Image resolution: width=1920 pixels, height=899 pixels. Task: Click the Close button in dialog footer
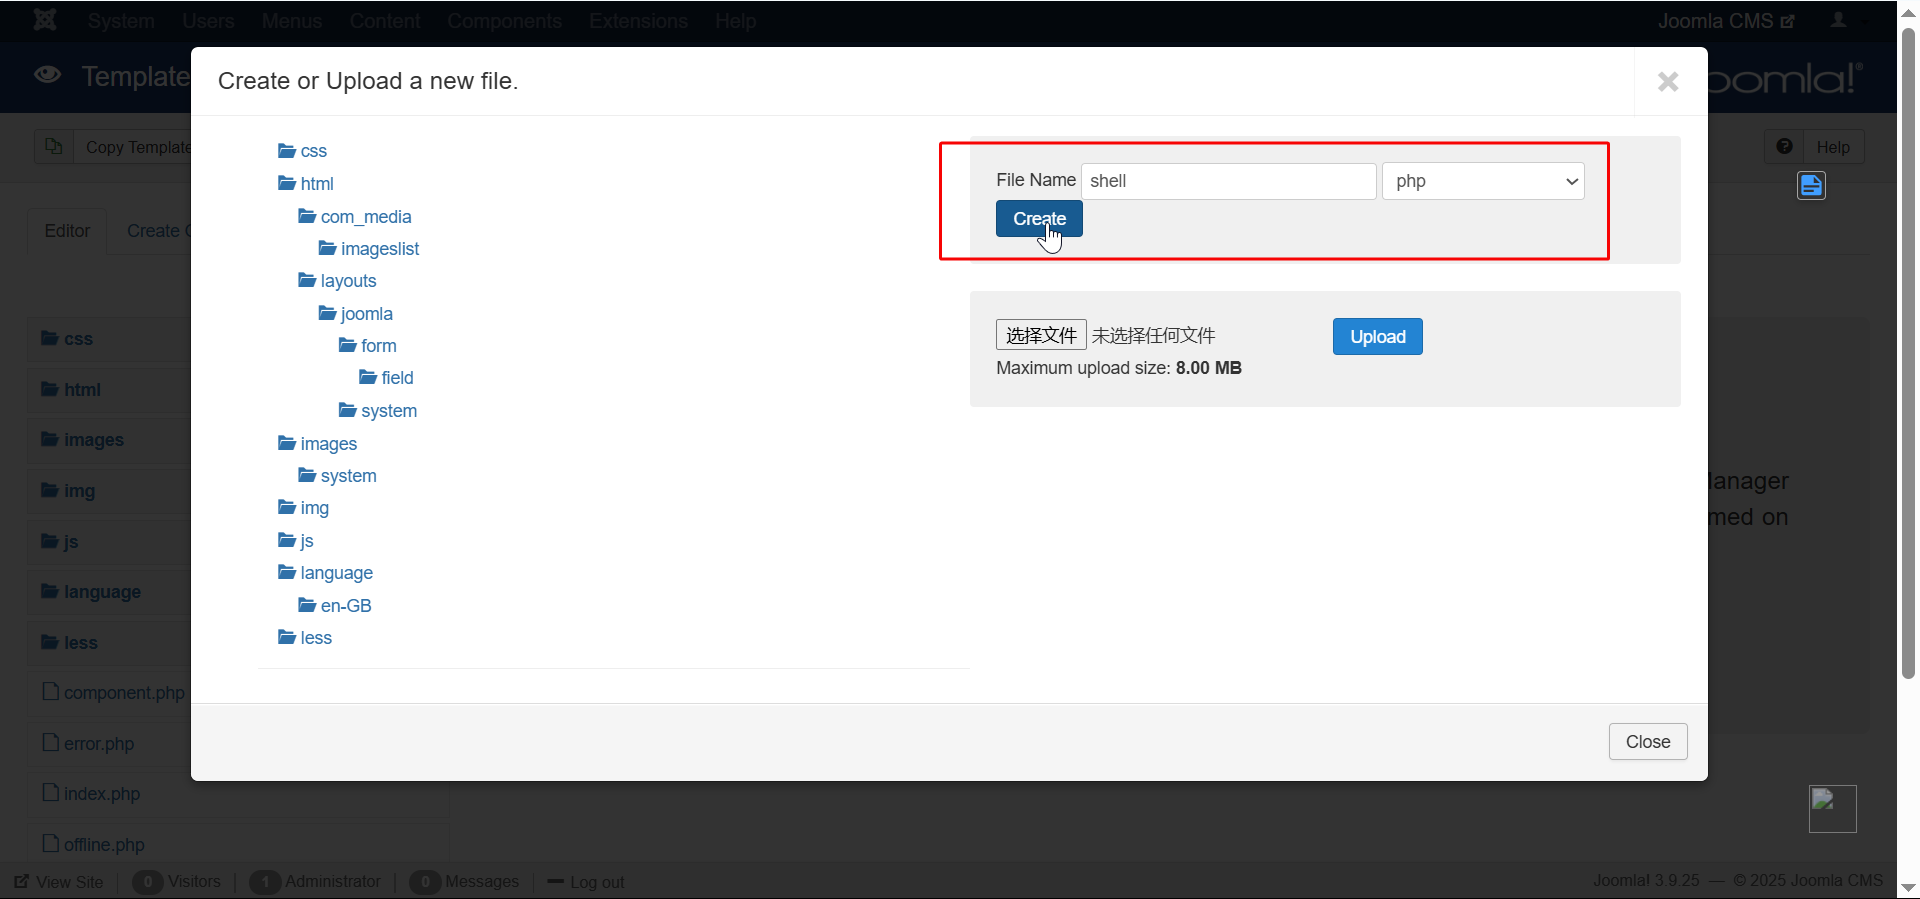(x=1647, y=742)
